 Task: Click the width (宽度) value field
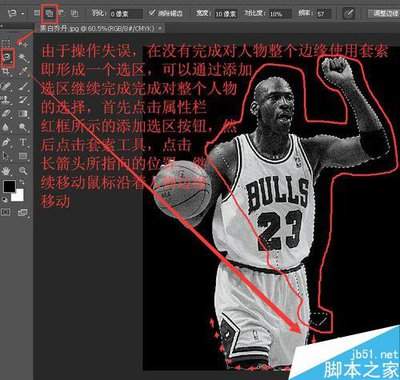click(226, 14)
